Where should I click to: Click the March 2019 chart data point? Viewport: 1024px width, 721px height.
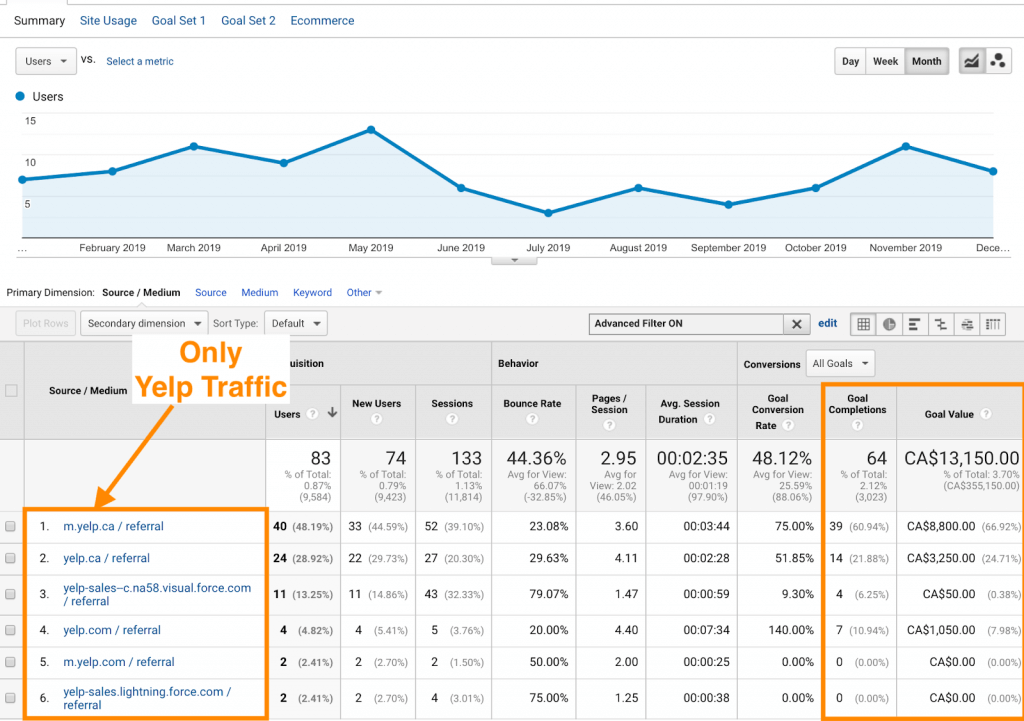click(194, 146)
